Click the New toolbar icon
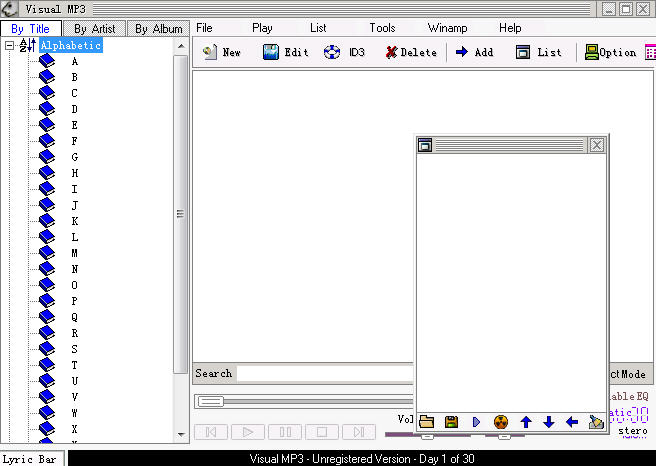The image size is (656, 466). coord(210,52)
